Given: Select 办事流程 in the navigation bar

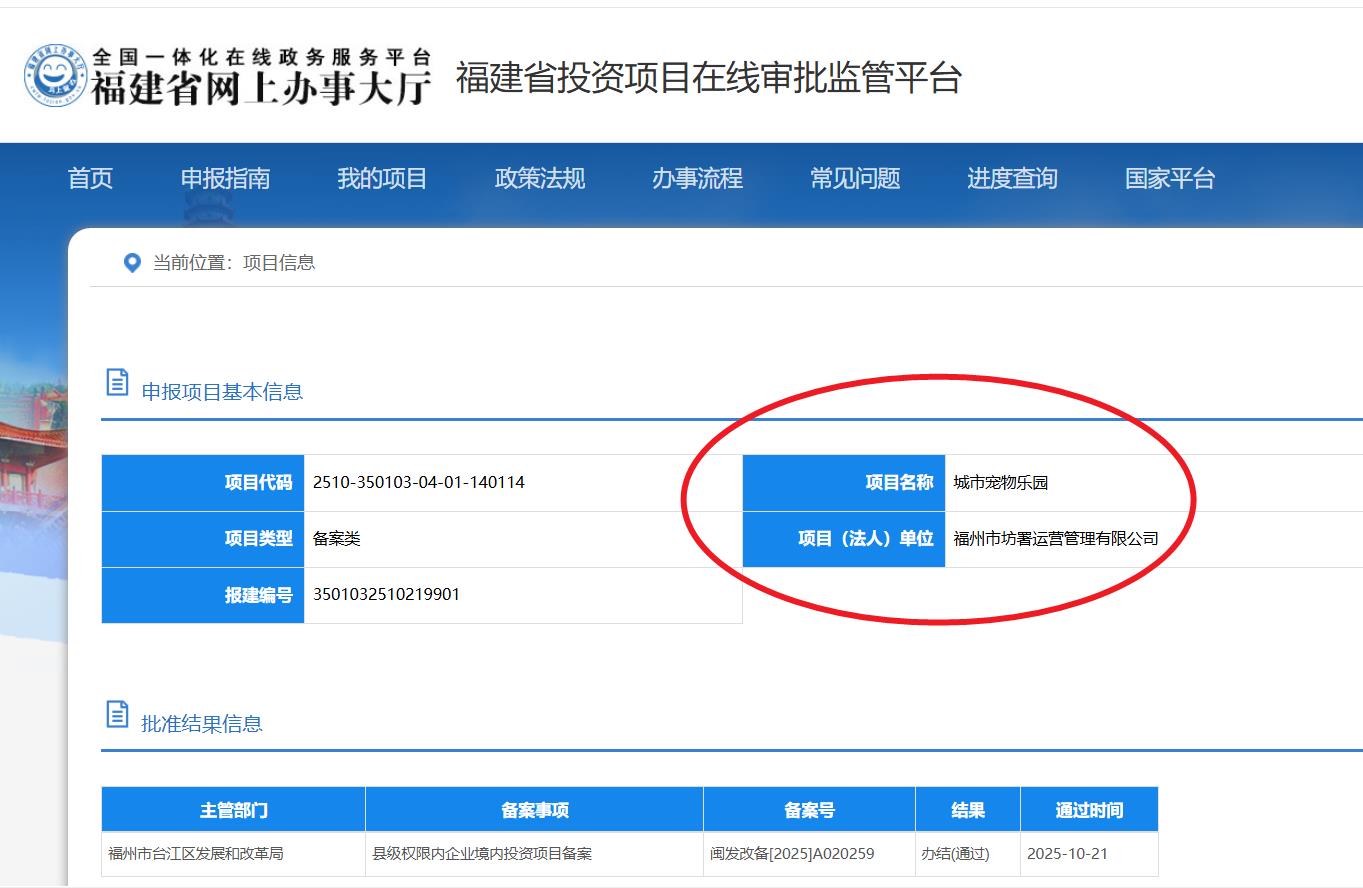Looking at the screenshot, I should point(697,179).
